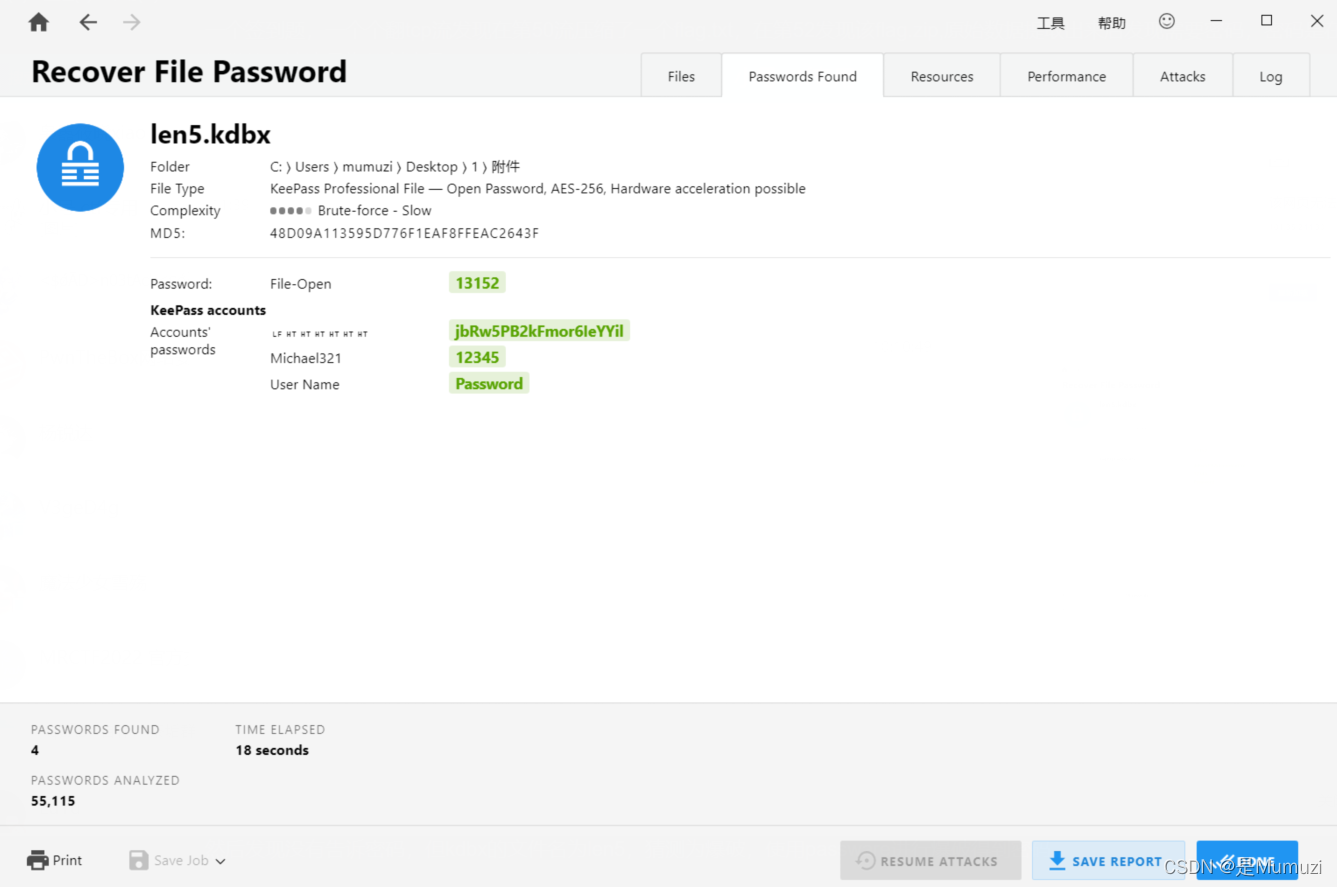
Task: Click the blue lock file icon
Action: pos(80,167)
